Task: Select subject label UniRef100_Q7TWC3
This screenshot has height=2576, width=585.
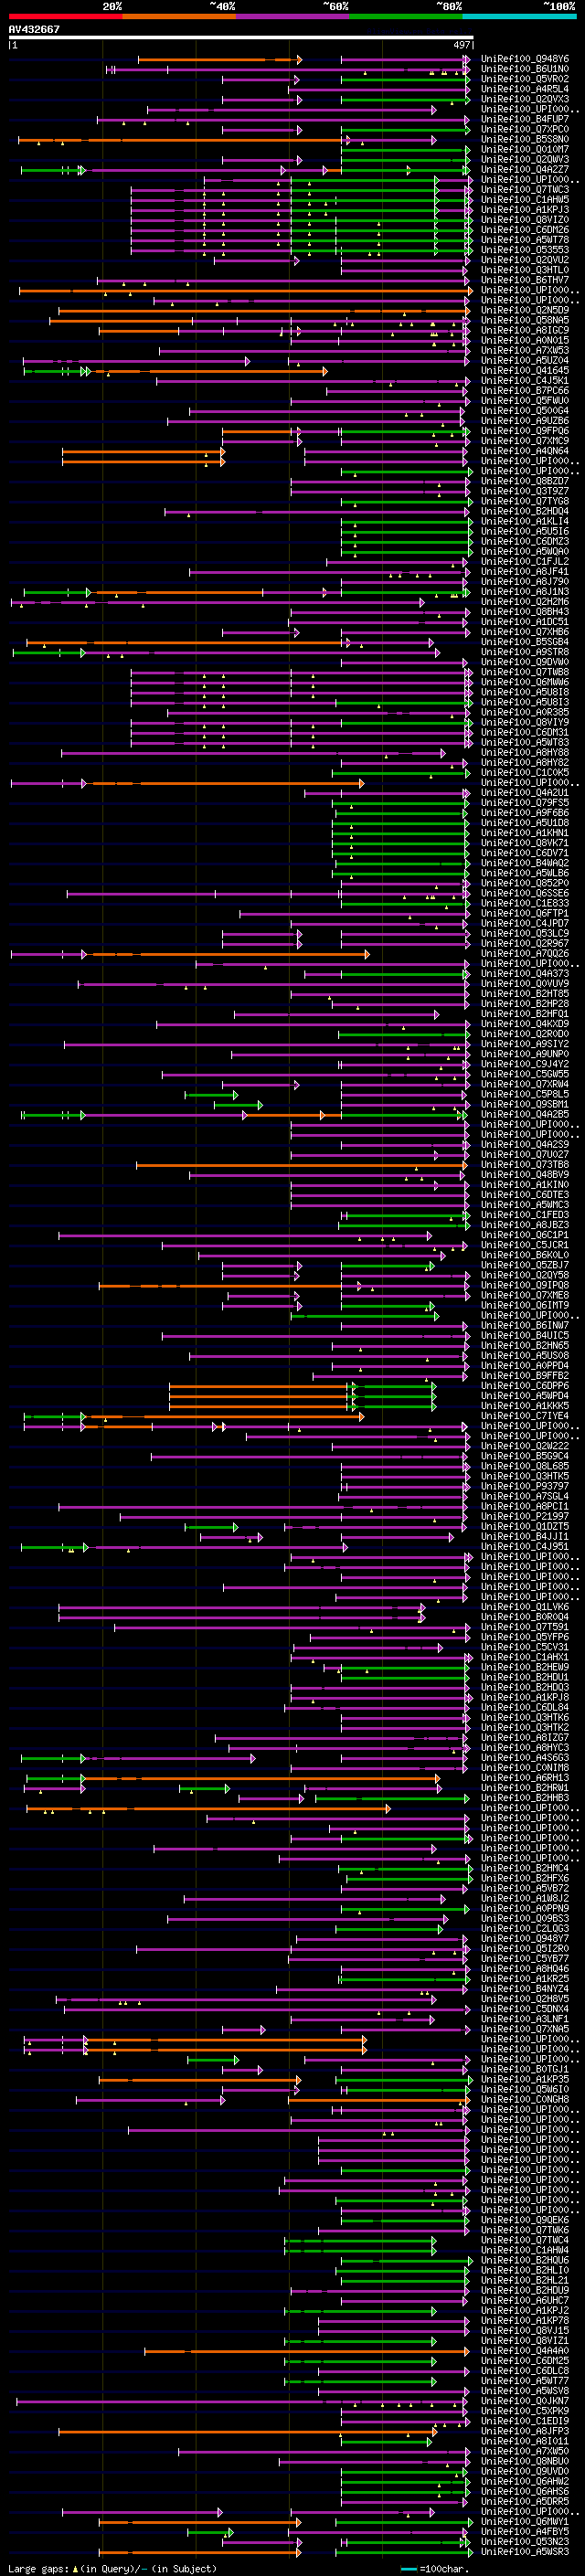Action: click(525, 189)
